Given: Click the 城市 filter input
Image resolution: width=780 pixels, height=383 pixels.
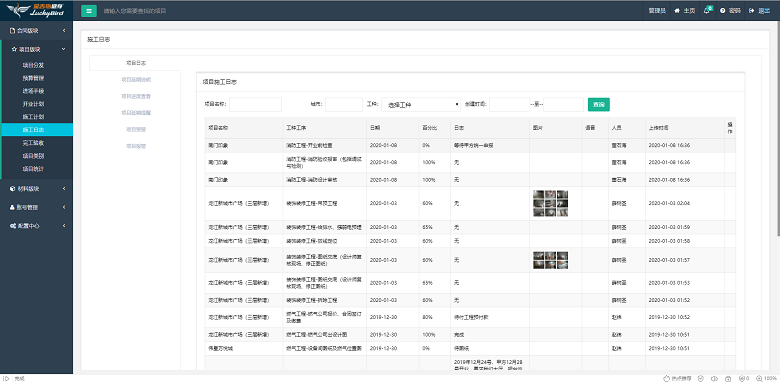Looking at the screenshot, I should pyautogui.click(x=344, y=104).
